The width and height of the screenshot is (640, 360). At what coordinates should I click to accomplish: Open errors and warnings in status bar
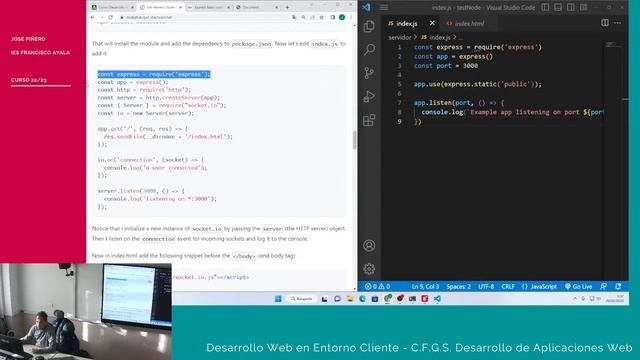378,287
